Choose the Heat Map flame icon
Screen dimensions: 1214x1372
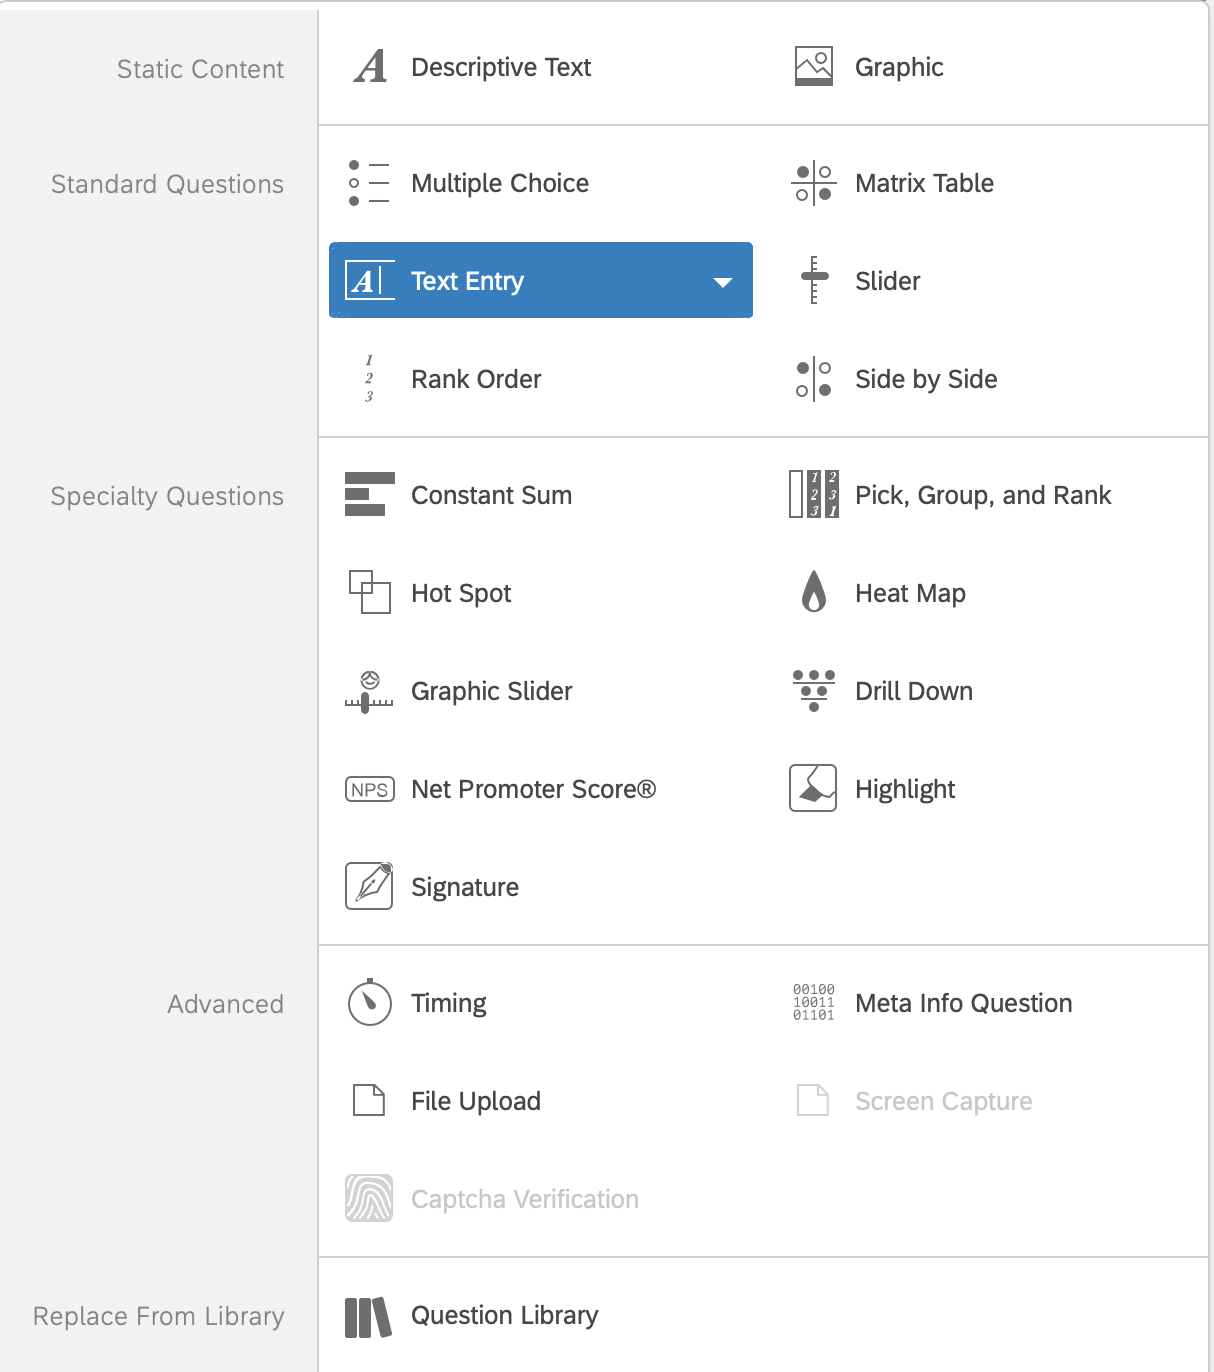pos(814,592)
